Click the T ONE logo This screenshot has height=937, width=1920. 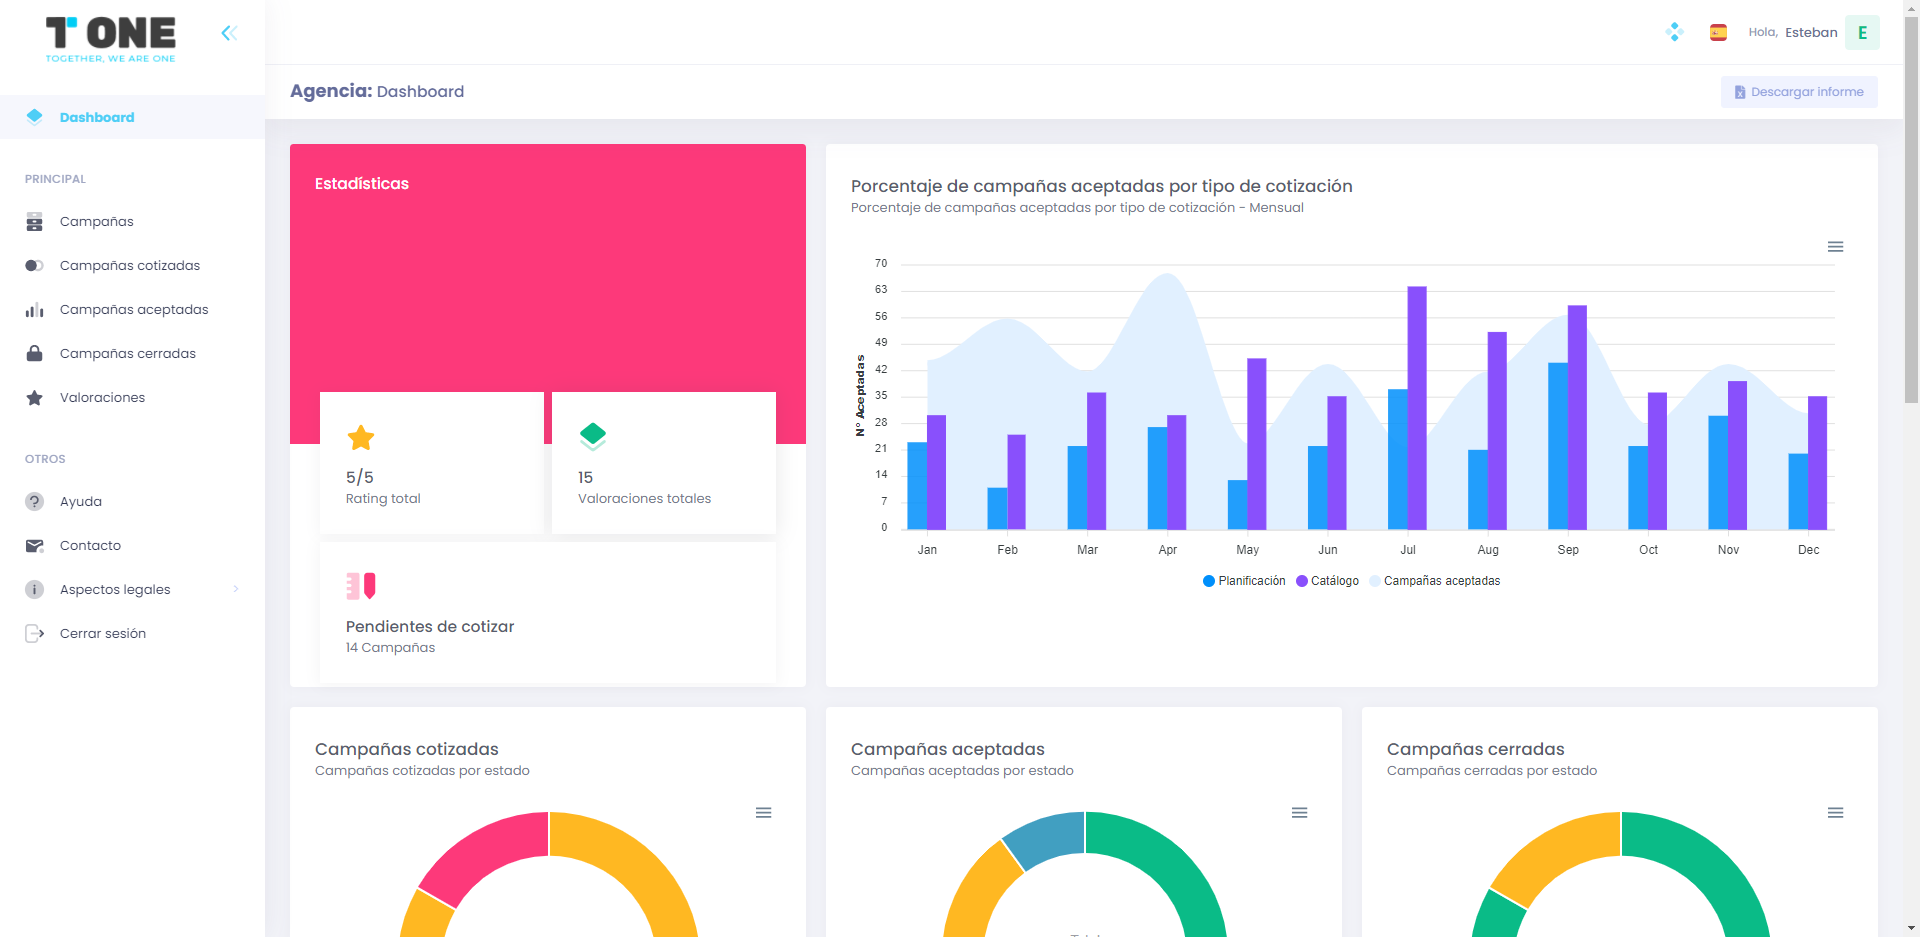[x=111, y=39]
